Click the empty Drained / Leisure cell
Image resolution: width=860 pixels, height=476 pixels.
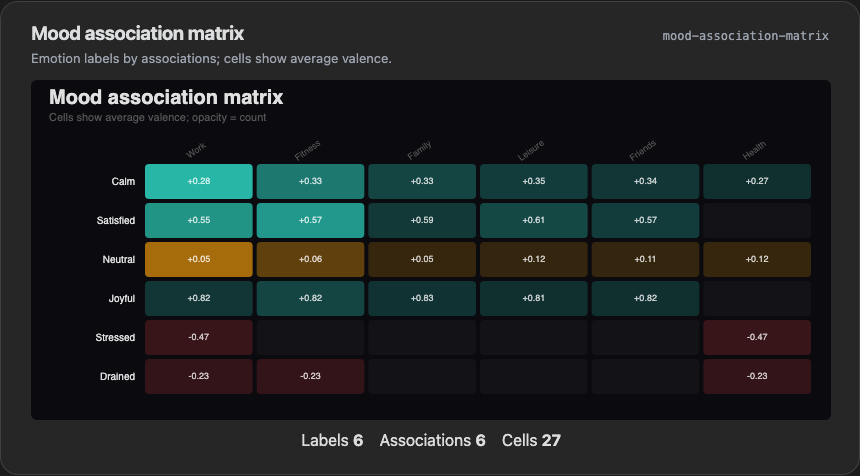point(534,376)
